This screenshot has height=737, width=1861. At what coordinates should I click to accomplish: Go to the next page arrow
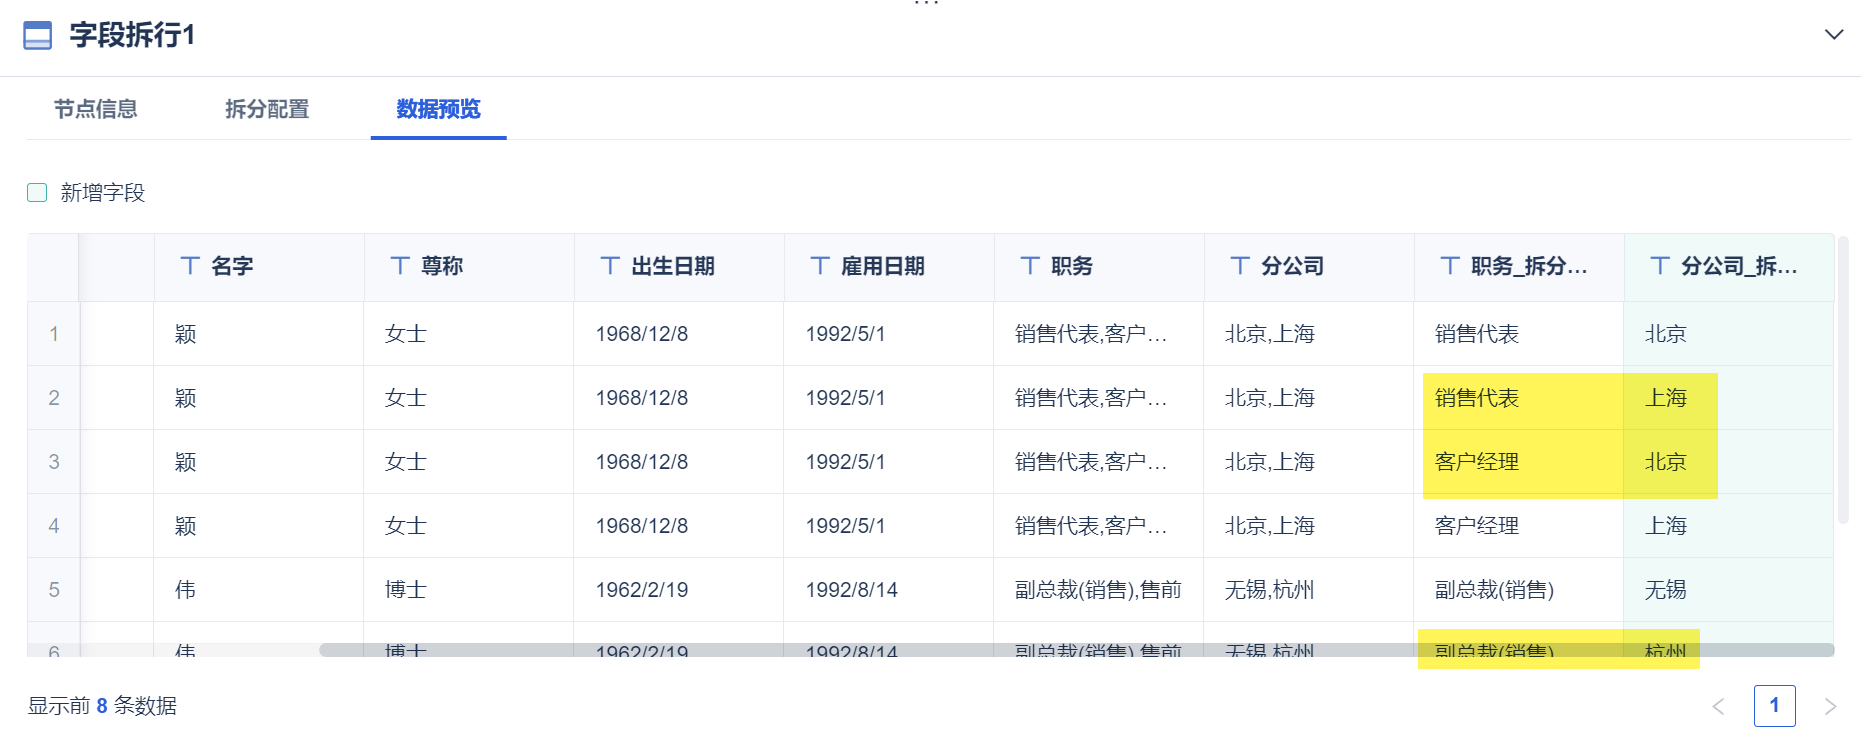(x=1830, y=706)
